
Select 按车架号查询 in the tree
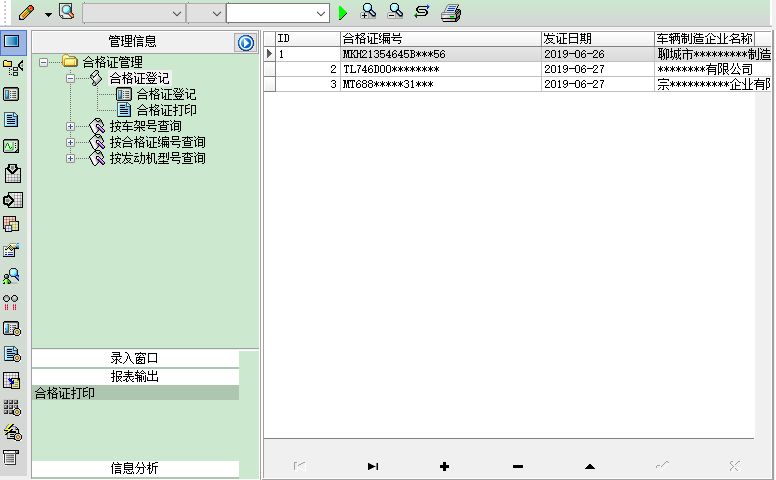click(146, 126)
